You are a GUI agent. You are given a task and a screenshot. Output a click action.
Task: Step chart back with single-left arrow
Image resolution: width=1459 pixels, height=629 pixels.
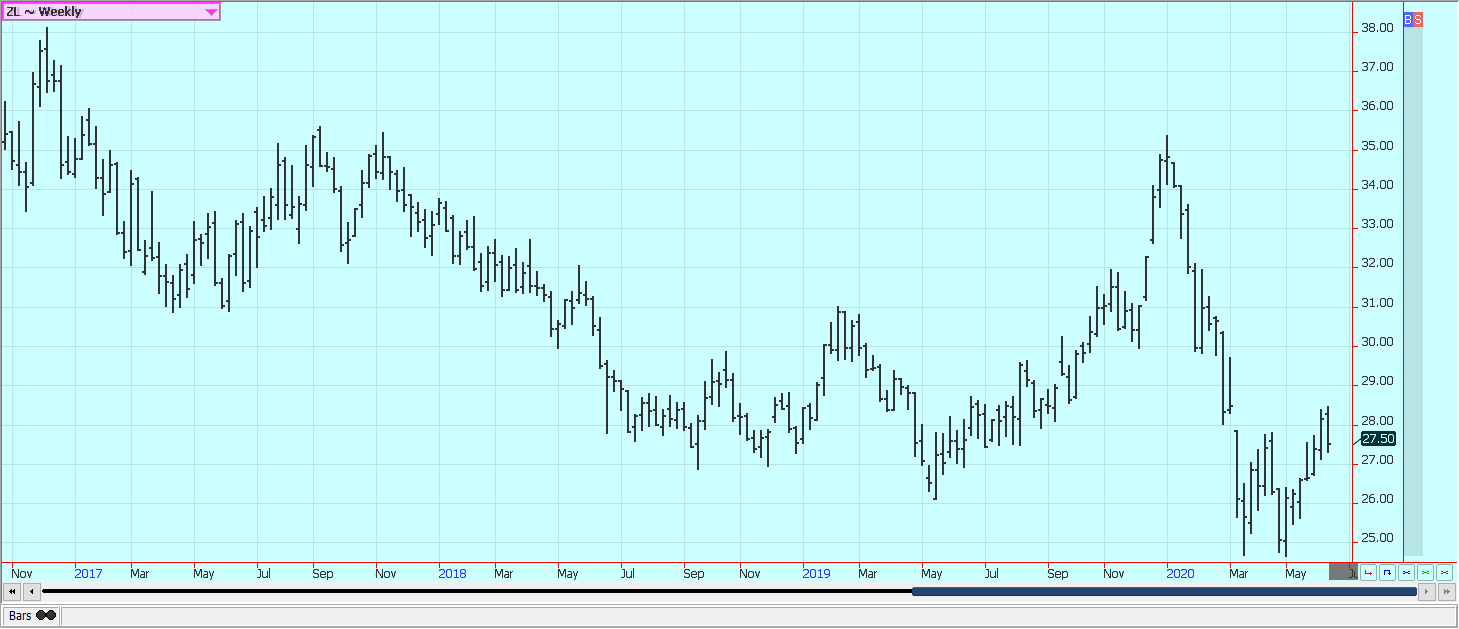point(31,592)
